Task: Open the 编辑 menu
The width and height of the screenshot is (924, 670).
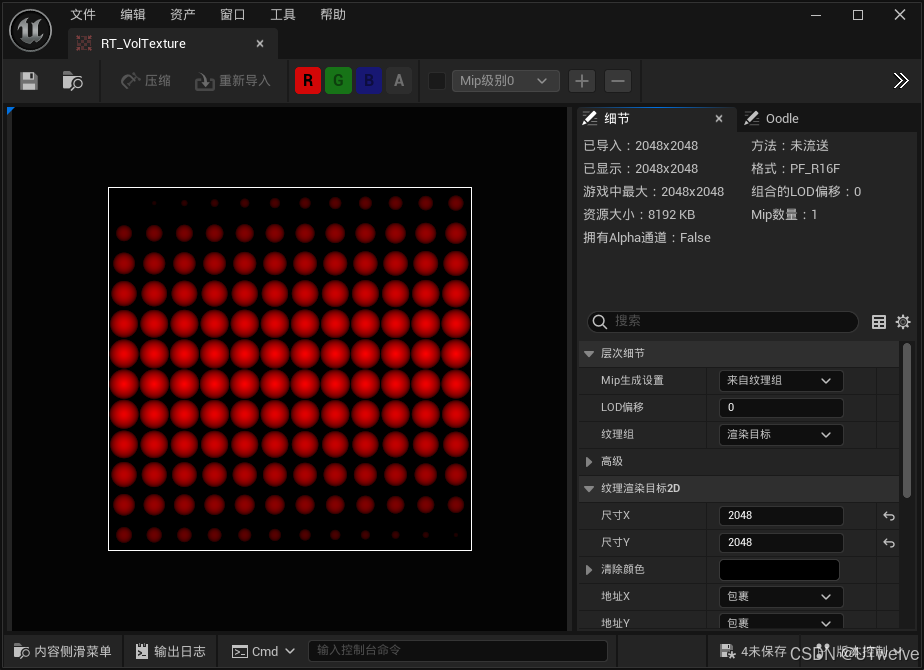Action: coord(133,14)
